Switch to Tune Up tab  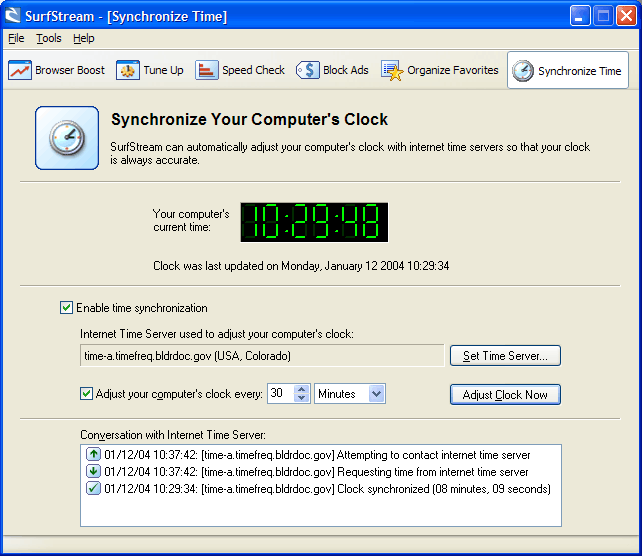(150, 70)
